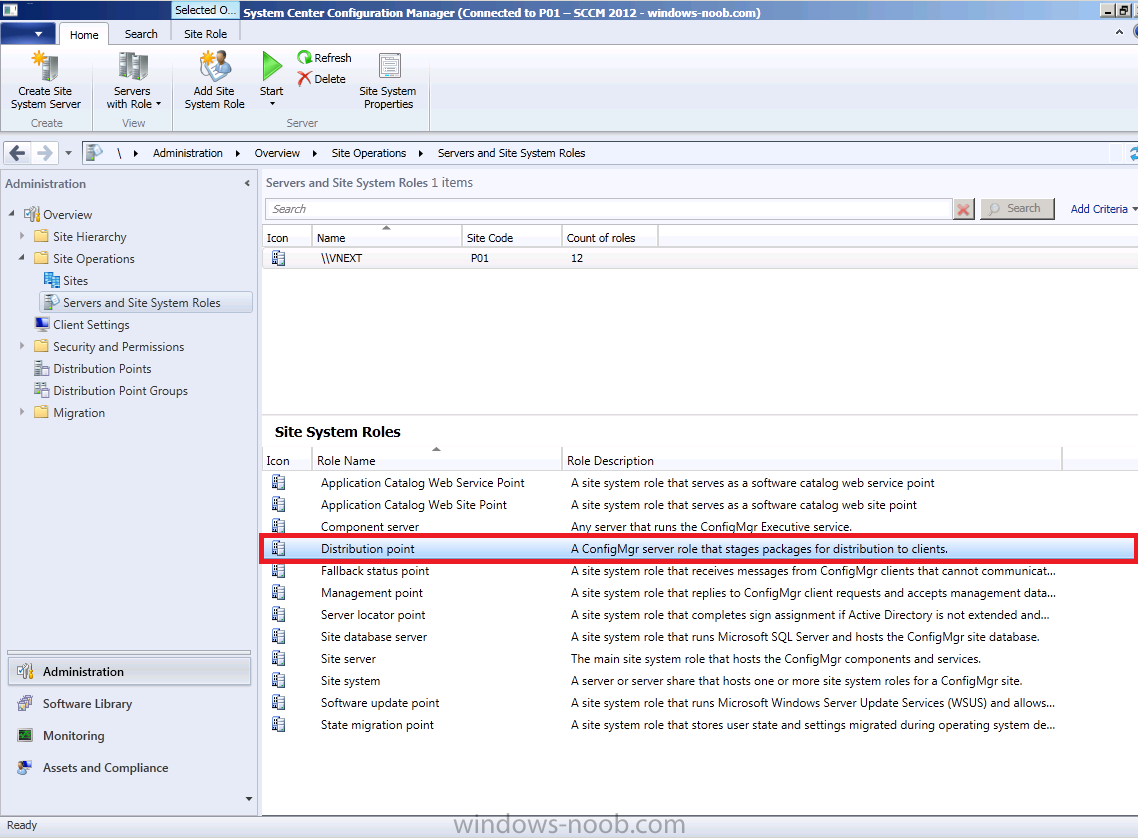Sort by the Count of roles column
Viewport: 1138px width, 839px height.
point(610,237)
